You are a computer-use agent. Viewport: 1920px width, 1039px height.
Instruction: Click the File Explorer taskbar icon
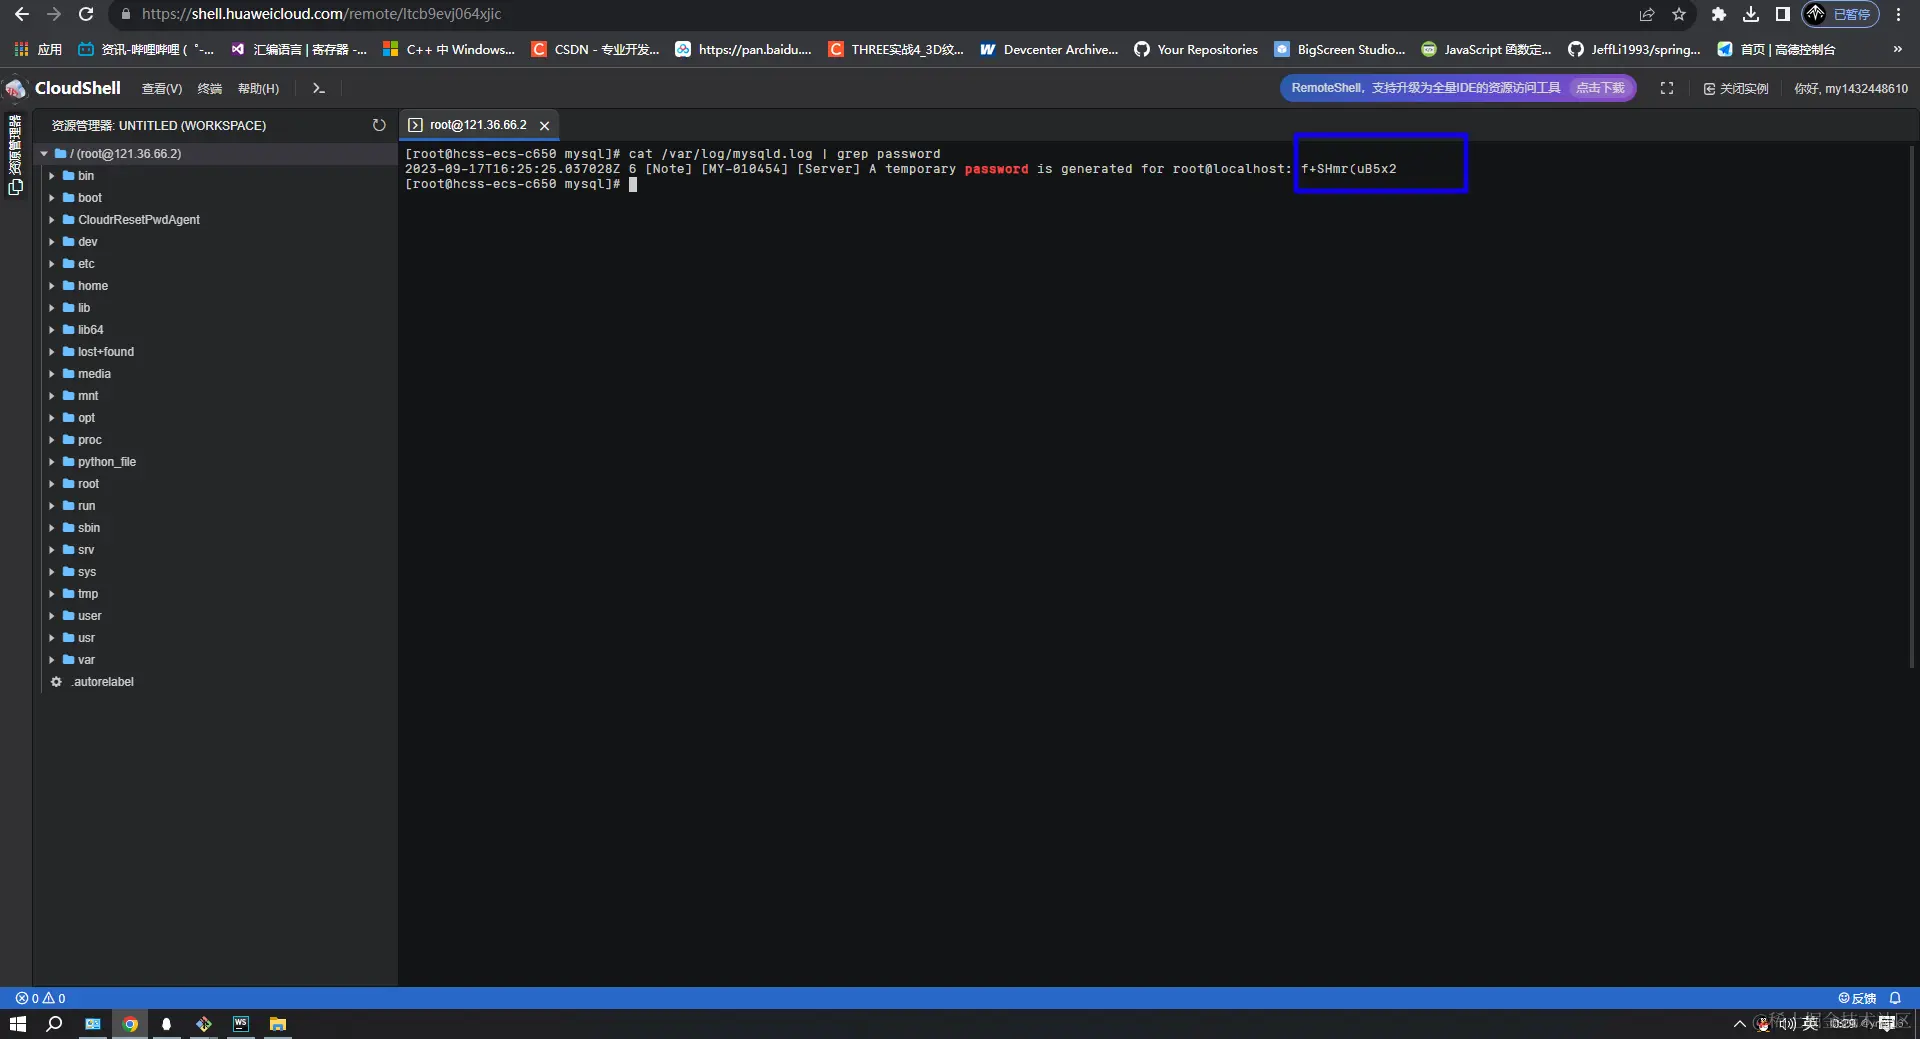click(x=278, y=1024)
